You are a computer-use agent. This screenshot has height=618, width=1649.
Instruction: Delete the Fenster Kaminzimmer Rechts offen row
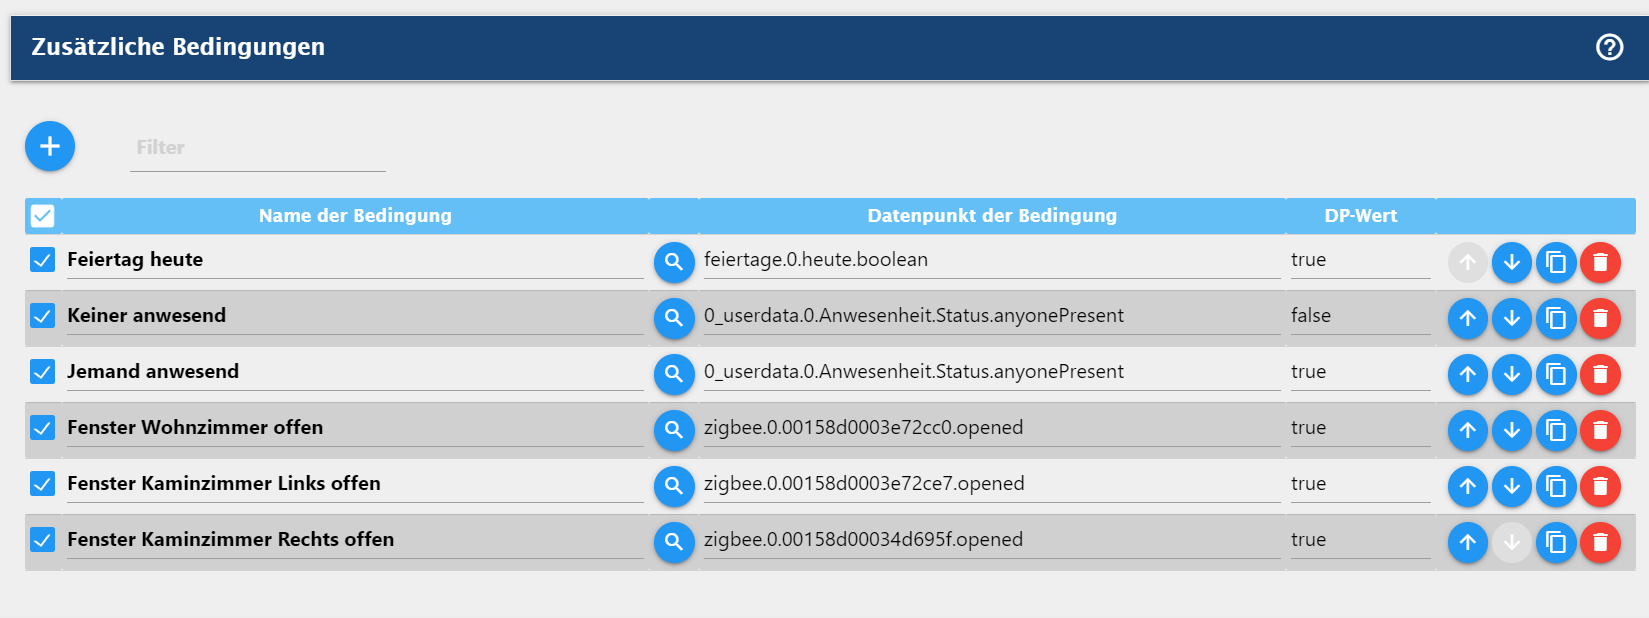[x=1600, y=542]
